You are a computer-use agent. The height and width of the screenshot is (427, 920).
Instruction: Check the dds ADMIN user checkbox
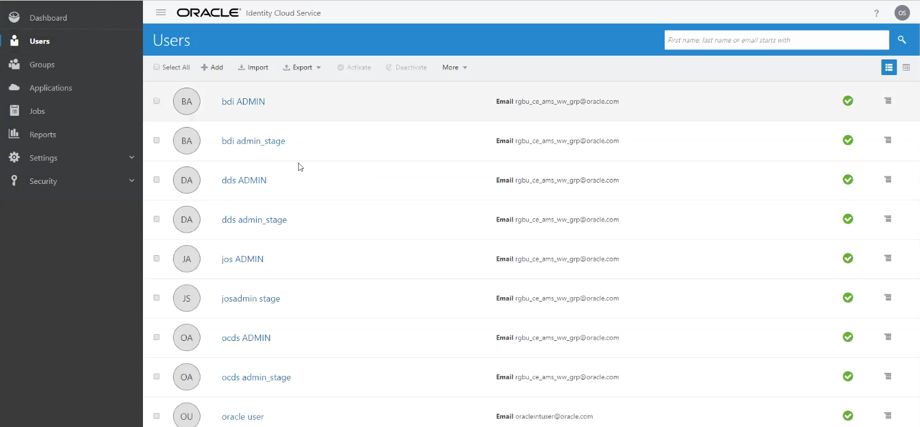157,179
